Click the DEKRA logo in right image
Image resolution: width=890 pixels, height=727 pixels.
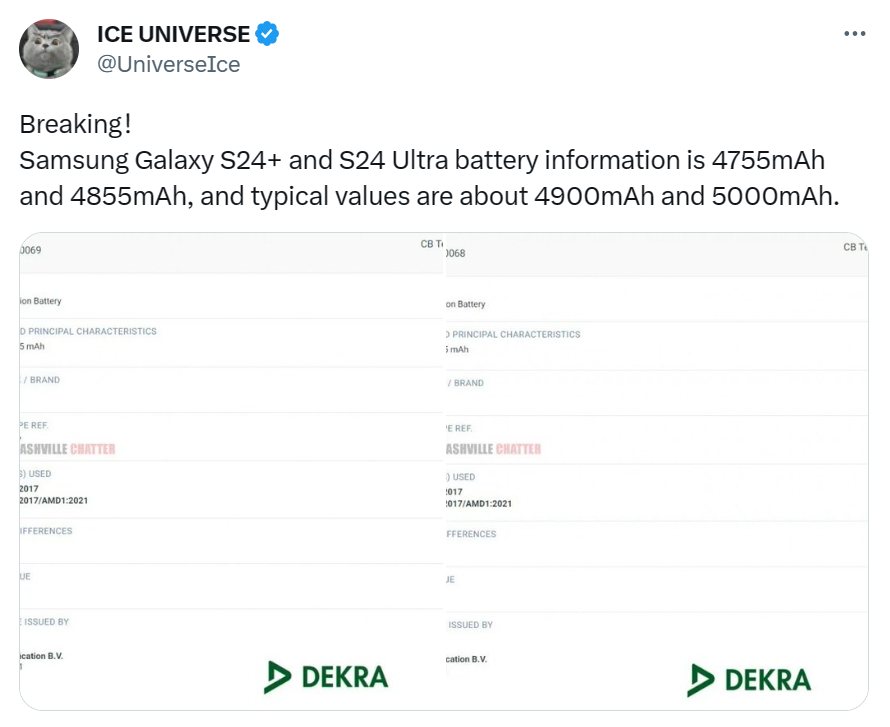tap(749, 679)
